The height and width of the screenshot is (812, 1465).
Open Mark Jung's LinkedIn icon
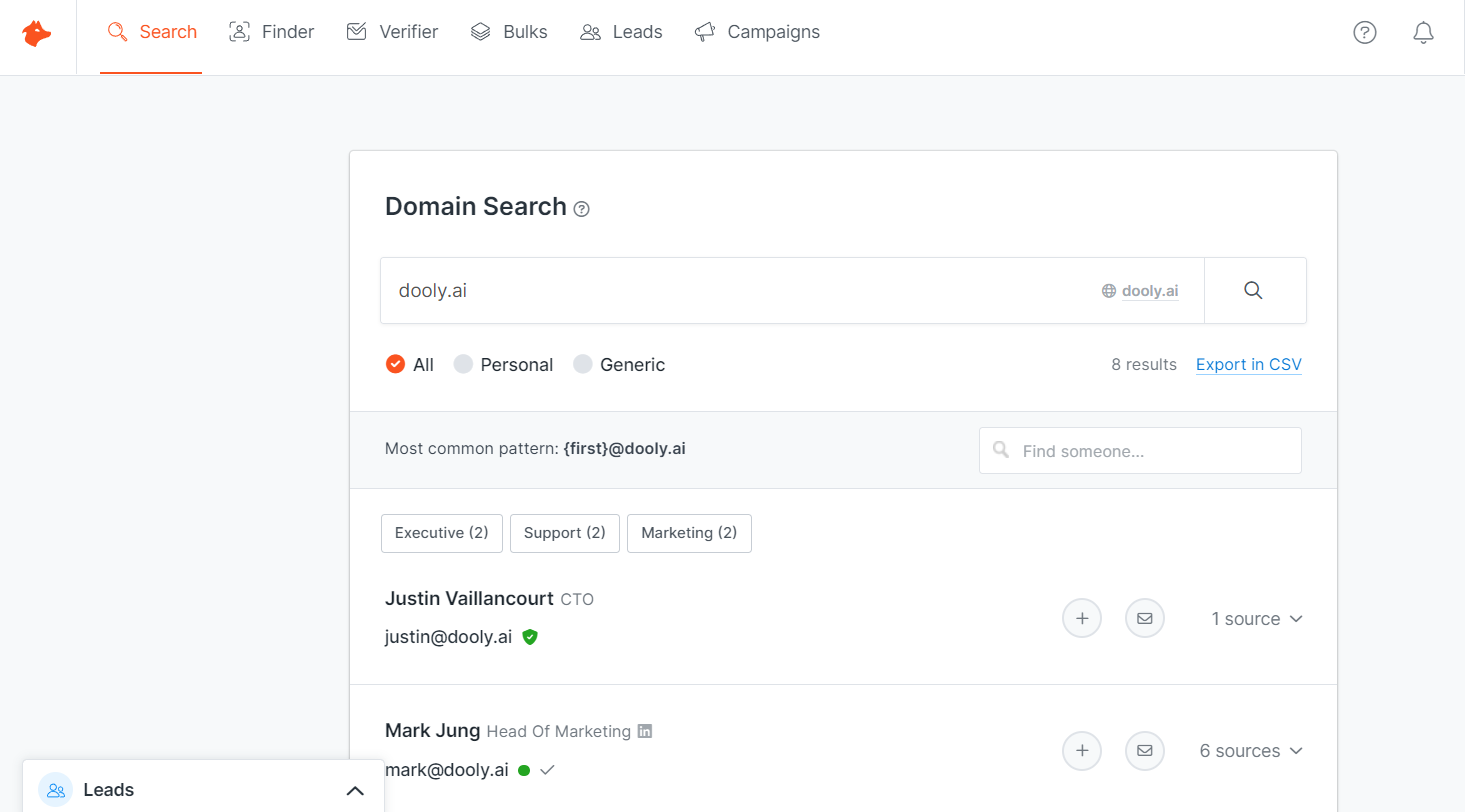tap(645, 731)
